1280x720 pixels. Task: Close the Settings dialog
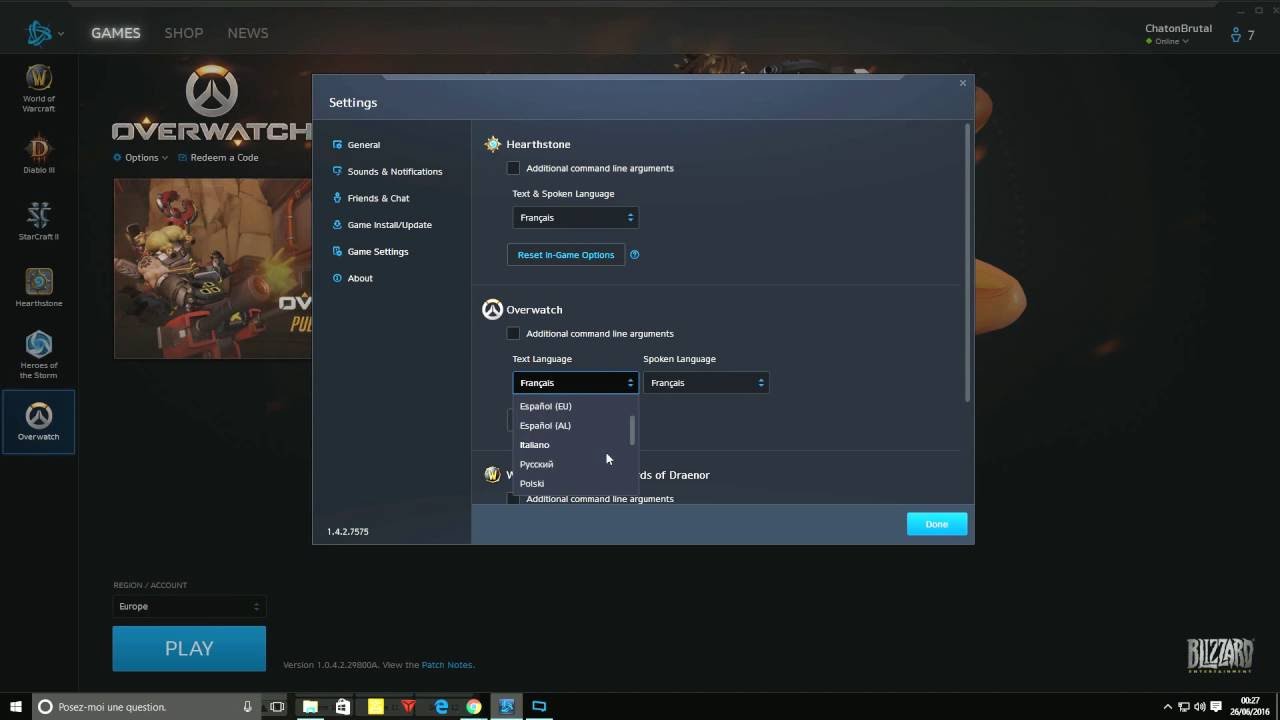click(x=963, y=83)
